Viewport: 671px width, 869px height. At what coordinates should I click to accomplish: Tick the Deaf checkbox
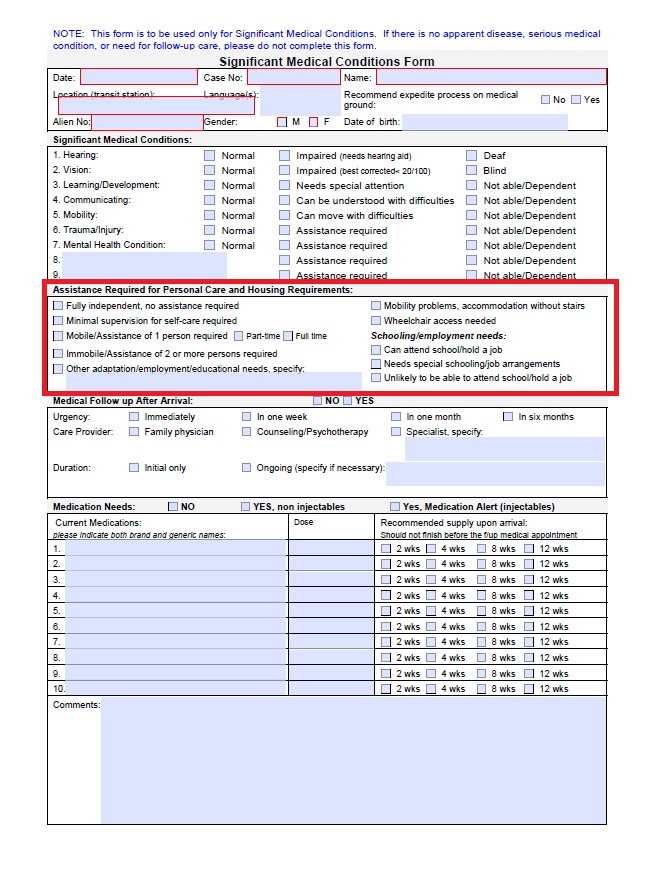pos(472,156)
